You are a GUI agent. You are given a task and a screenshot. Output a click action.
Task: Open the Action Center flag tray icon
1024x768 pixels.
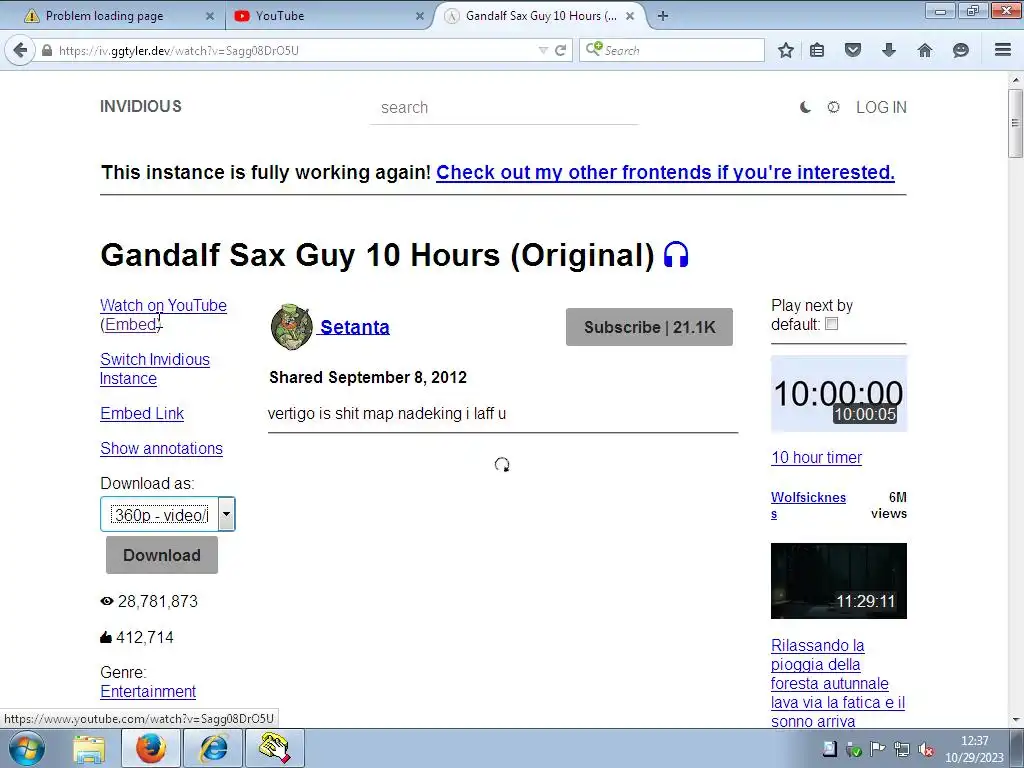point(878,749)
